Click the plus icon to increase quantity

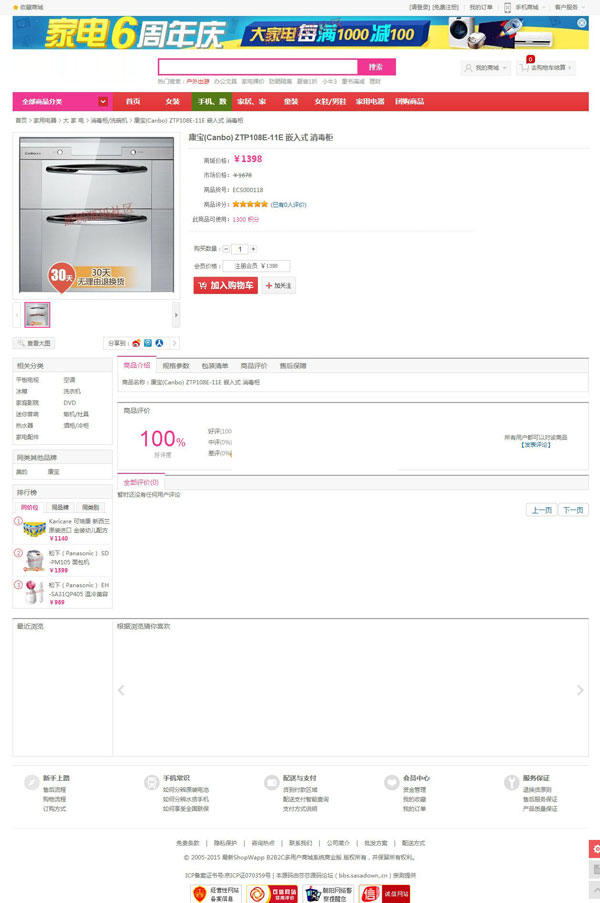click(253, 249)
